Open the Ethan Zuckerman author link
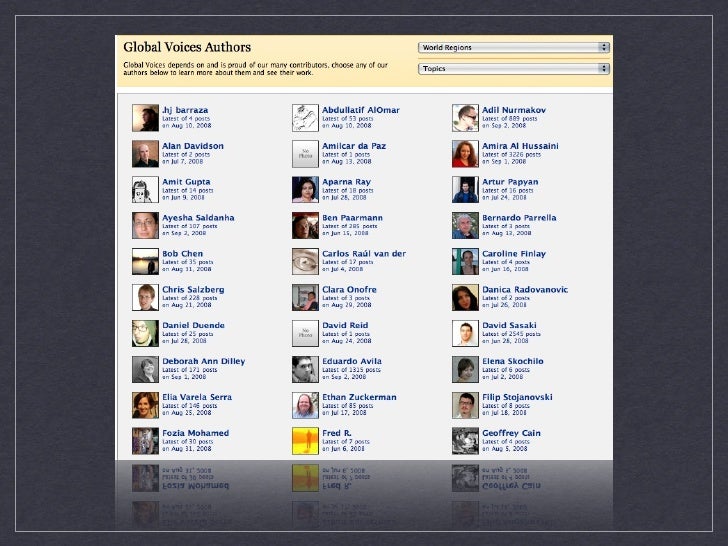Viewport: 728px width, 546px height. tap(359, 397)
